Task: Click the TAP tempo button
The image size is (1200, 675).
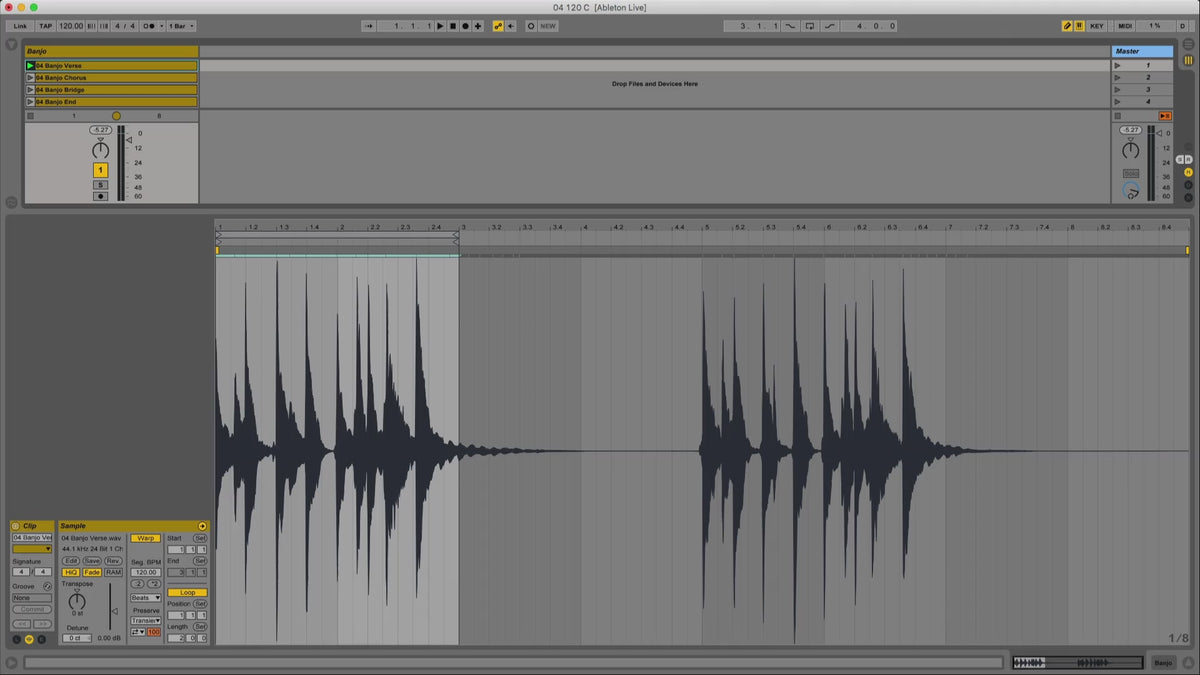Action: pyautogui.click(x=46, y=26)
